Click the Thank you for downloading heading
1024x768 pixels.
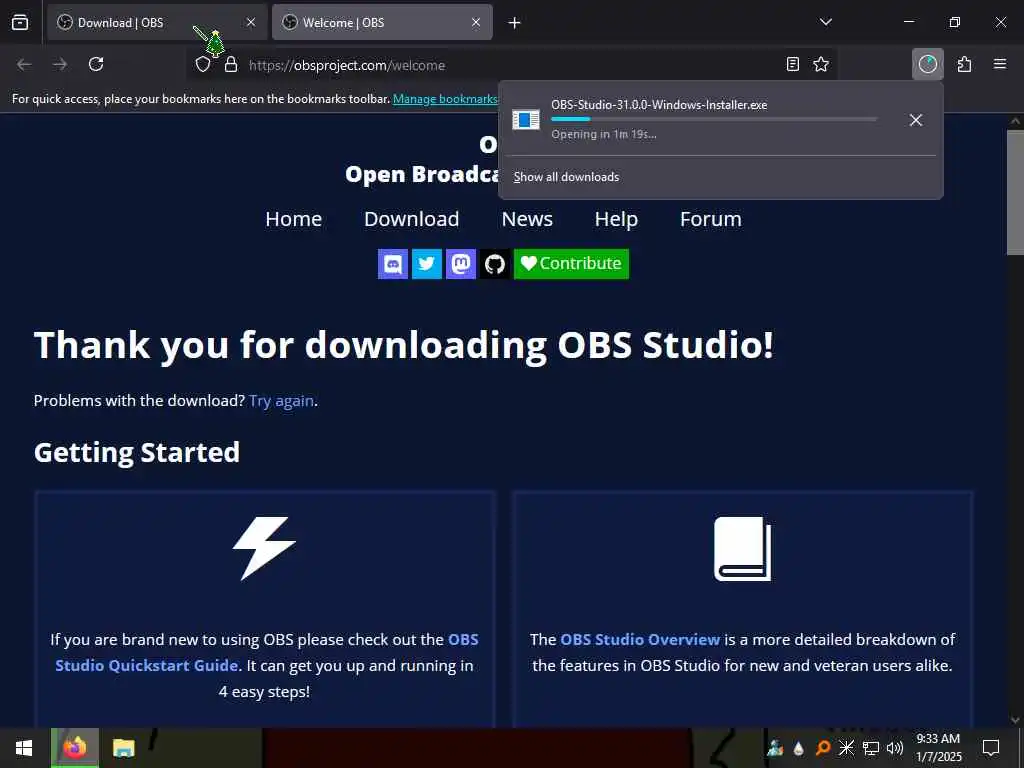(x=404, y=345)
